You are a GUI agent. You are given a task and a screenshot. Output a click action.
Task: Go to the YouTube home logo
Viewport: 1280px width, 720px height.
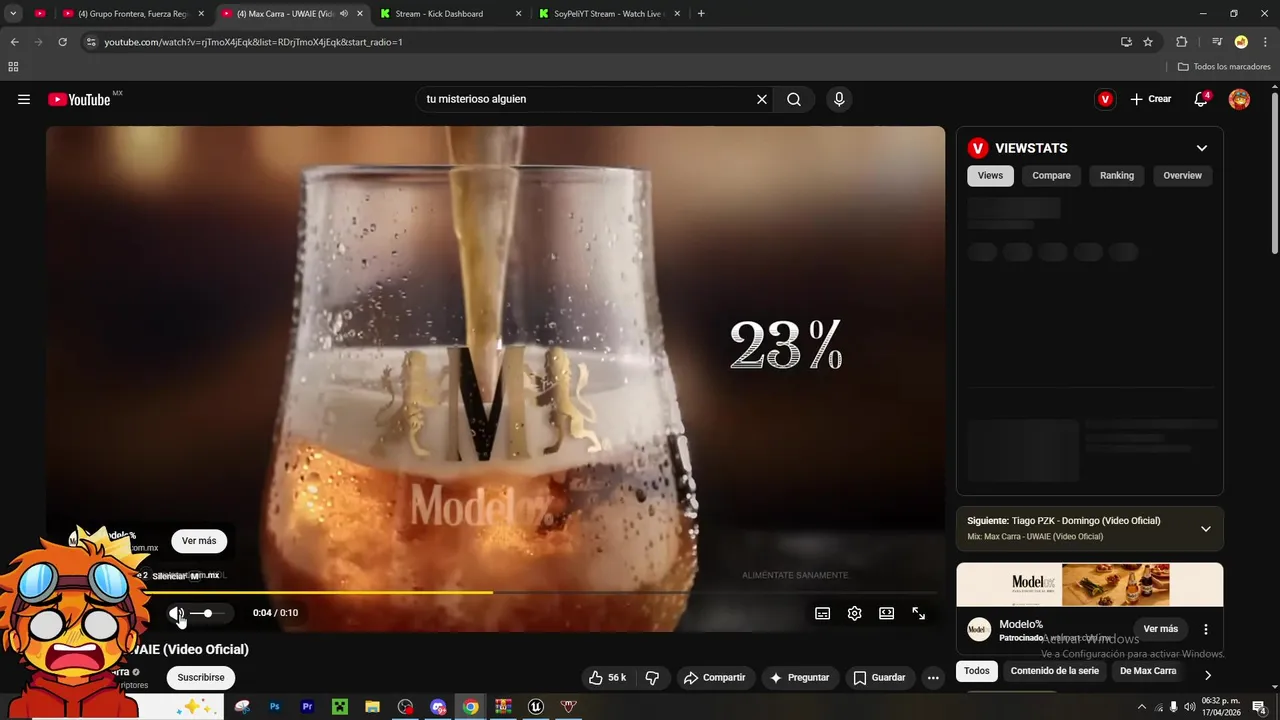point(79,99)
